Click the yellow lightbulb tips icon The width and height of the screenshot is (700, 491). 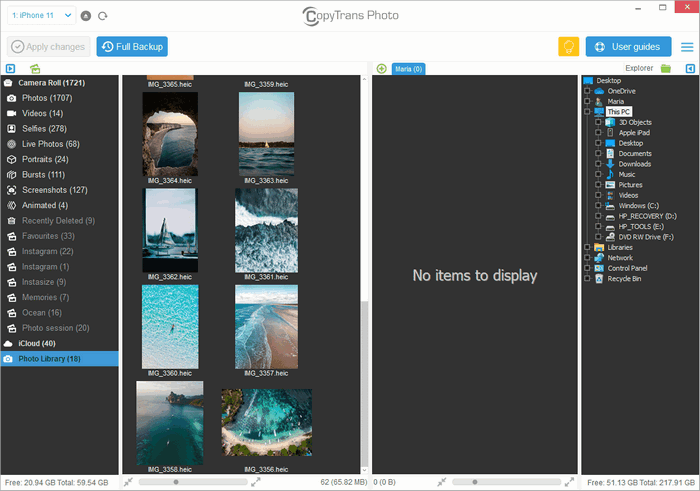point(568,46)
